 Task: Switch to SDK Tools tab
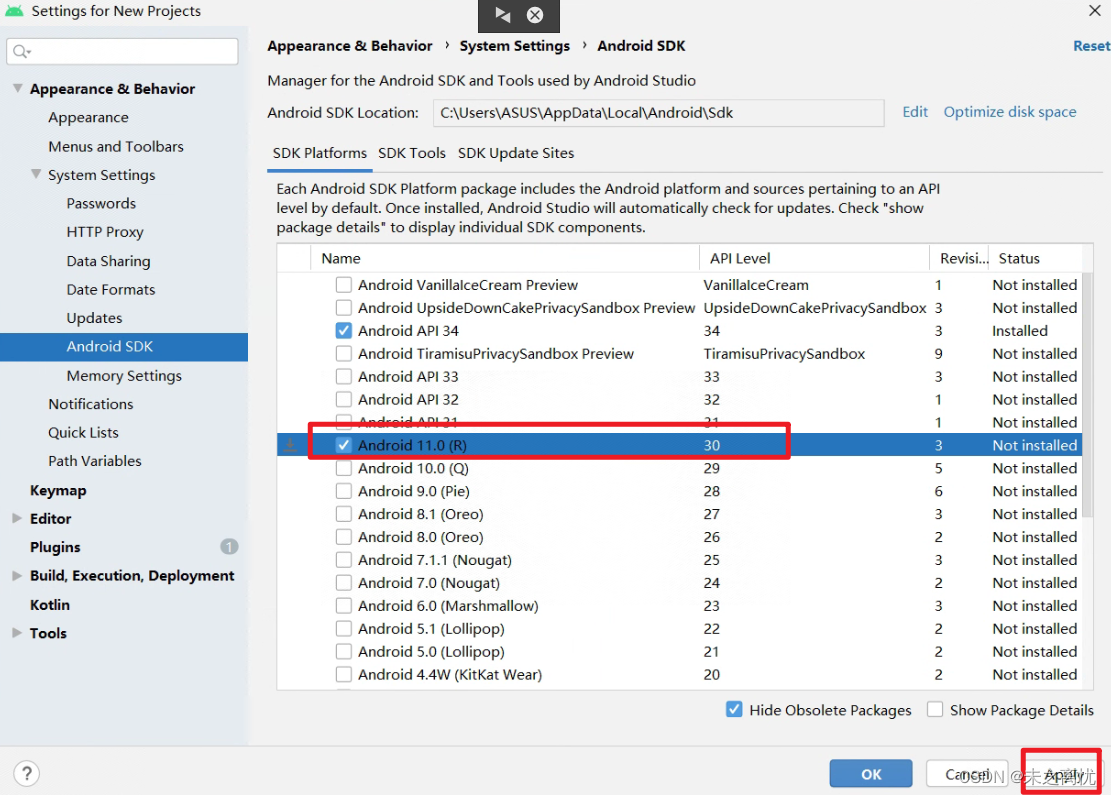point(412,153)
